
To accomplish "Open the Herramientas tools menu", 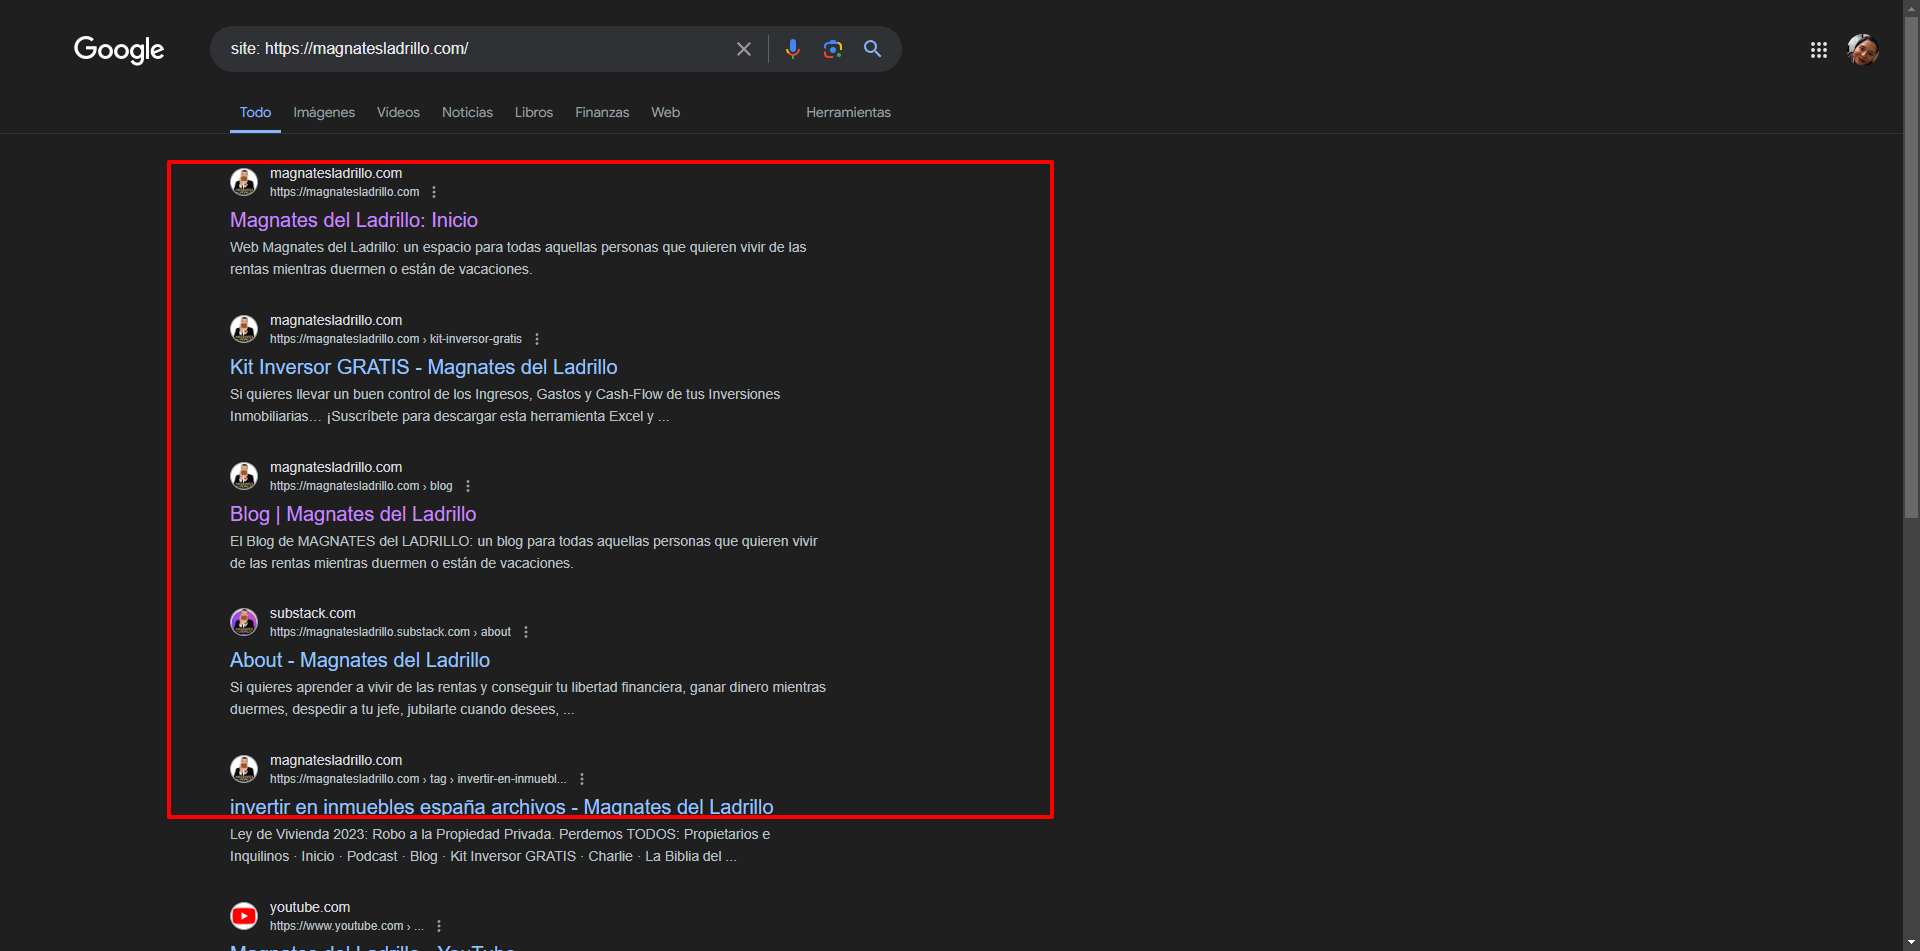I will coord(848,112).
